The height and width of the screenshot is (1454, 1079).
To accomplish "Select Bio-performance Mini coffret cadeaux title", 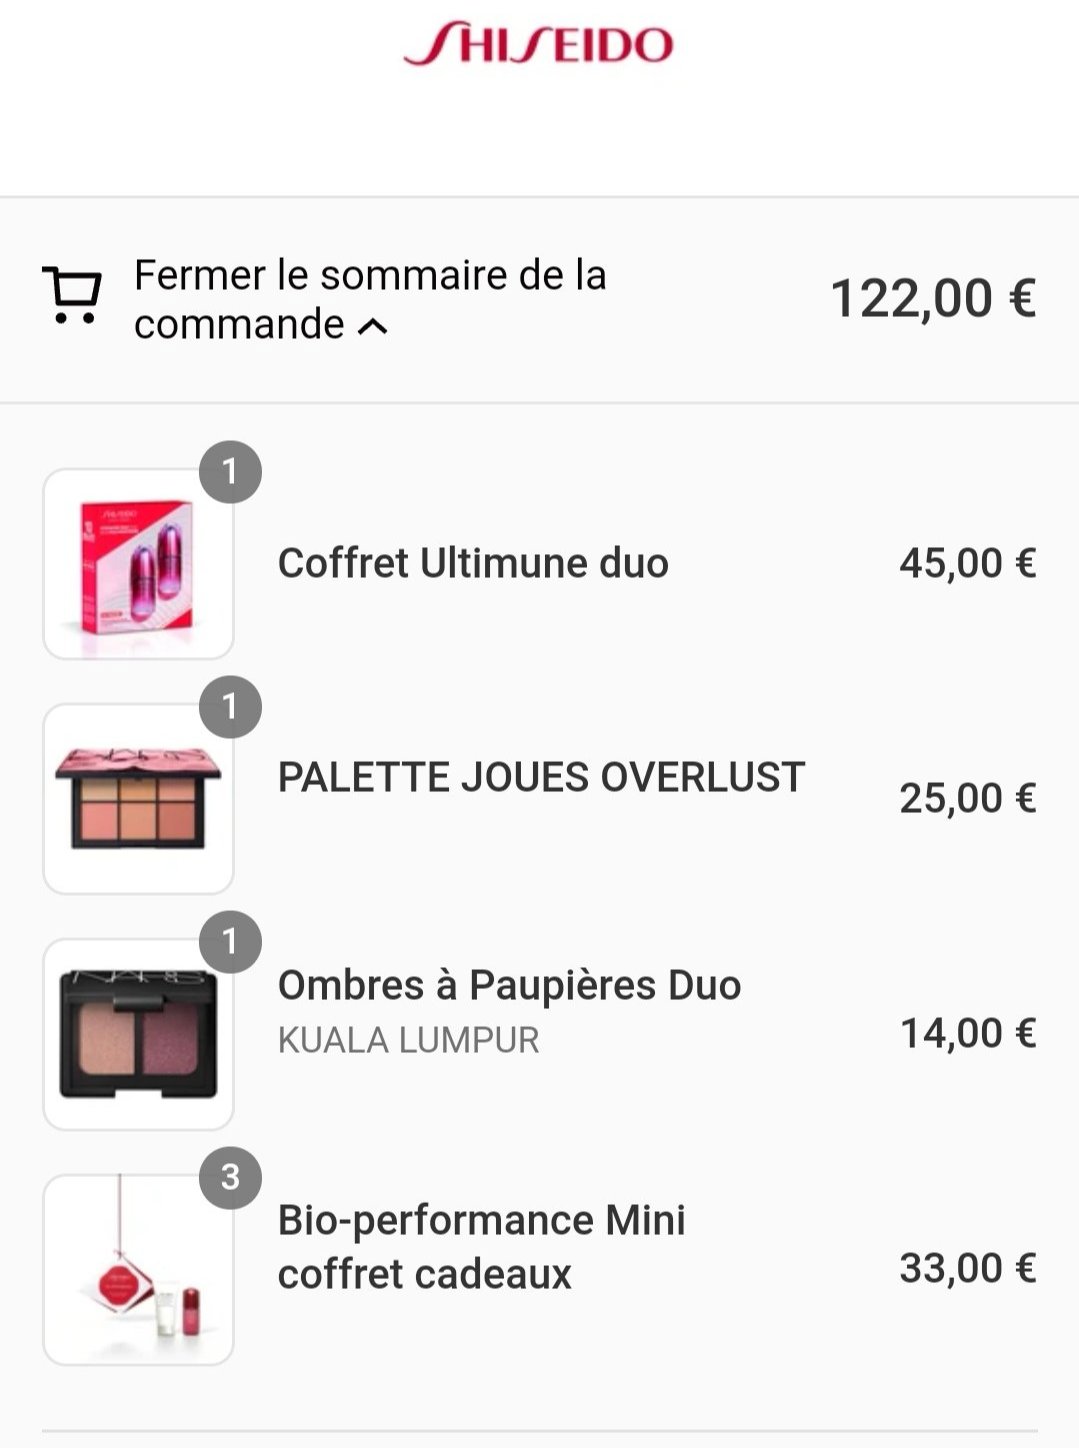I will pyautogui.click(x=481, y=1247).
